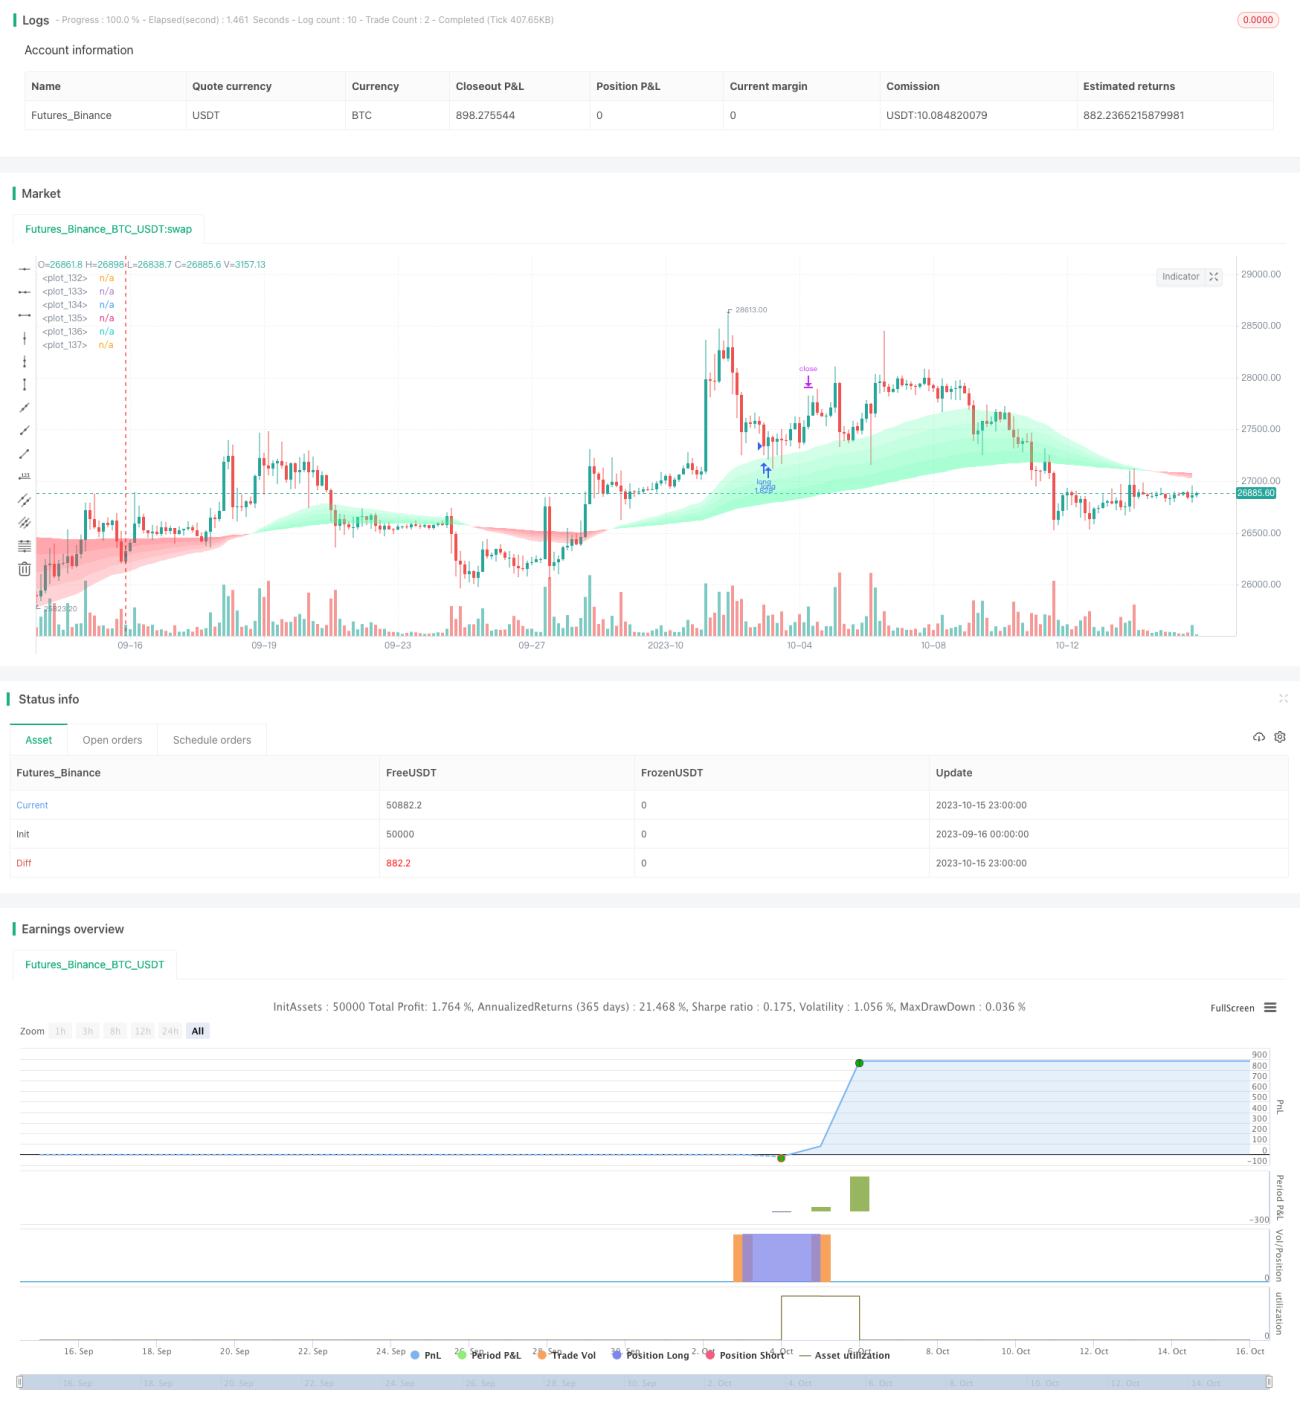
Task: Select the horizontal straight line drawing tool
Action: pyautogui.click(x=24, y=269)
